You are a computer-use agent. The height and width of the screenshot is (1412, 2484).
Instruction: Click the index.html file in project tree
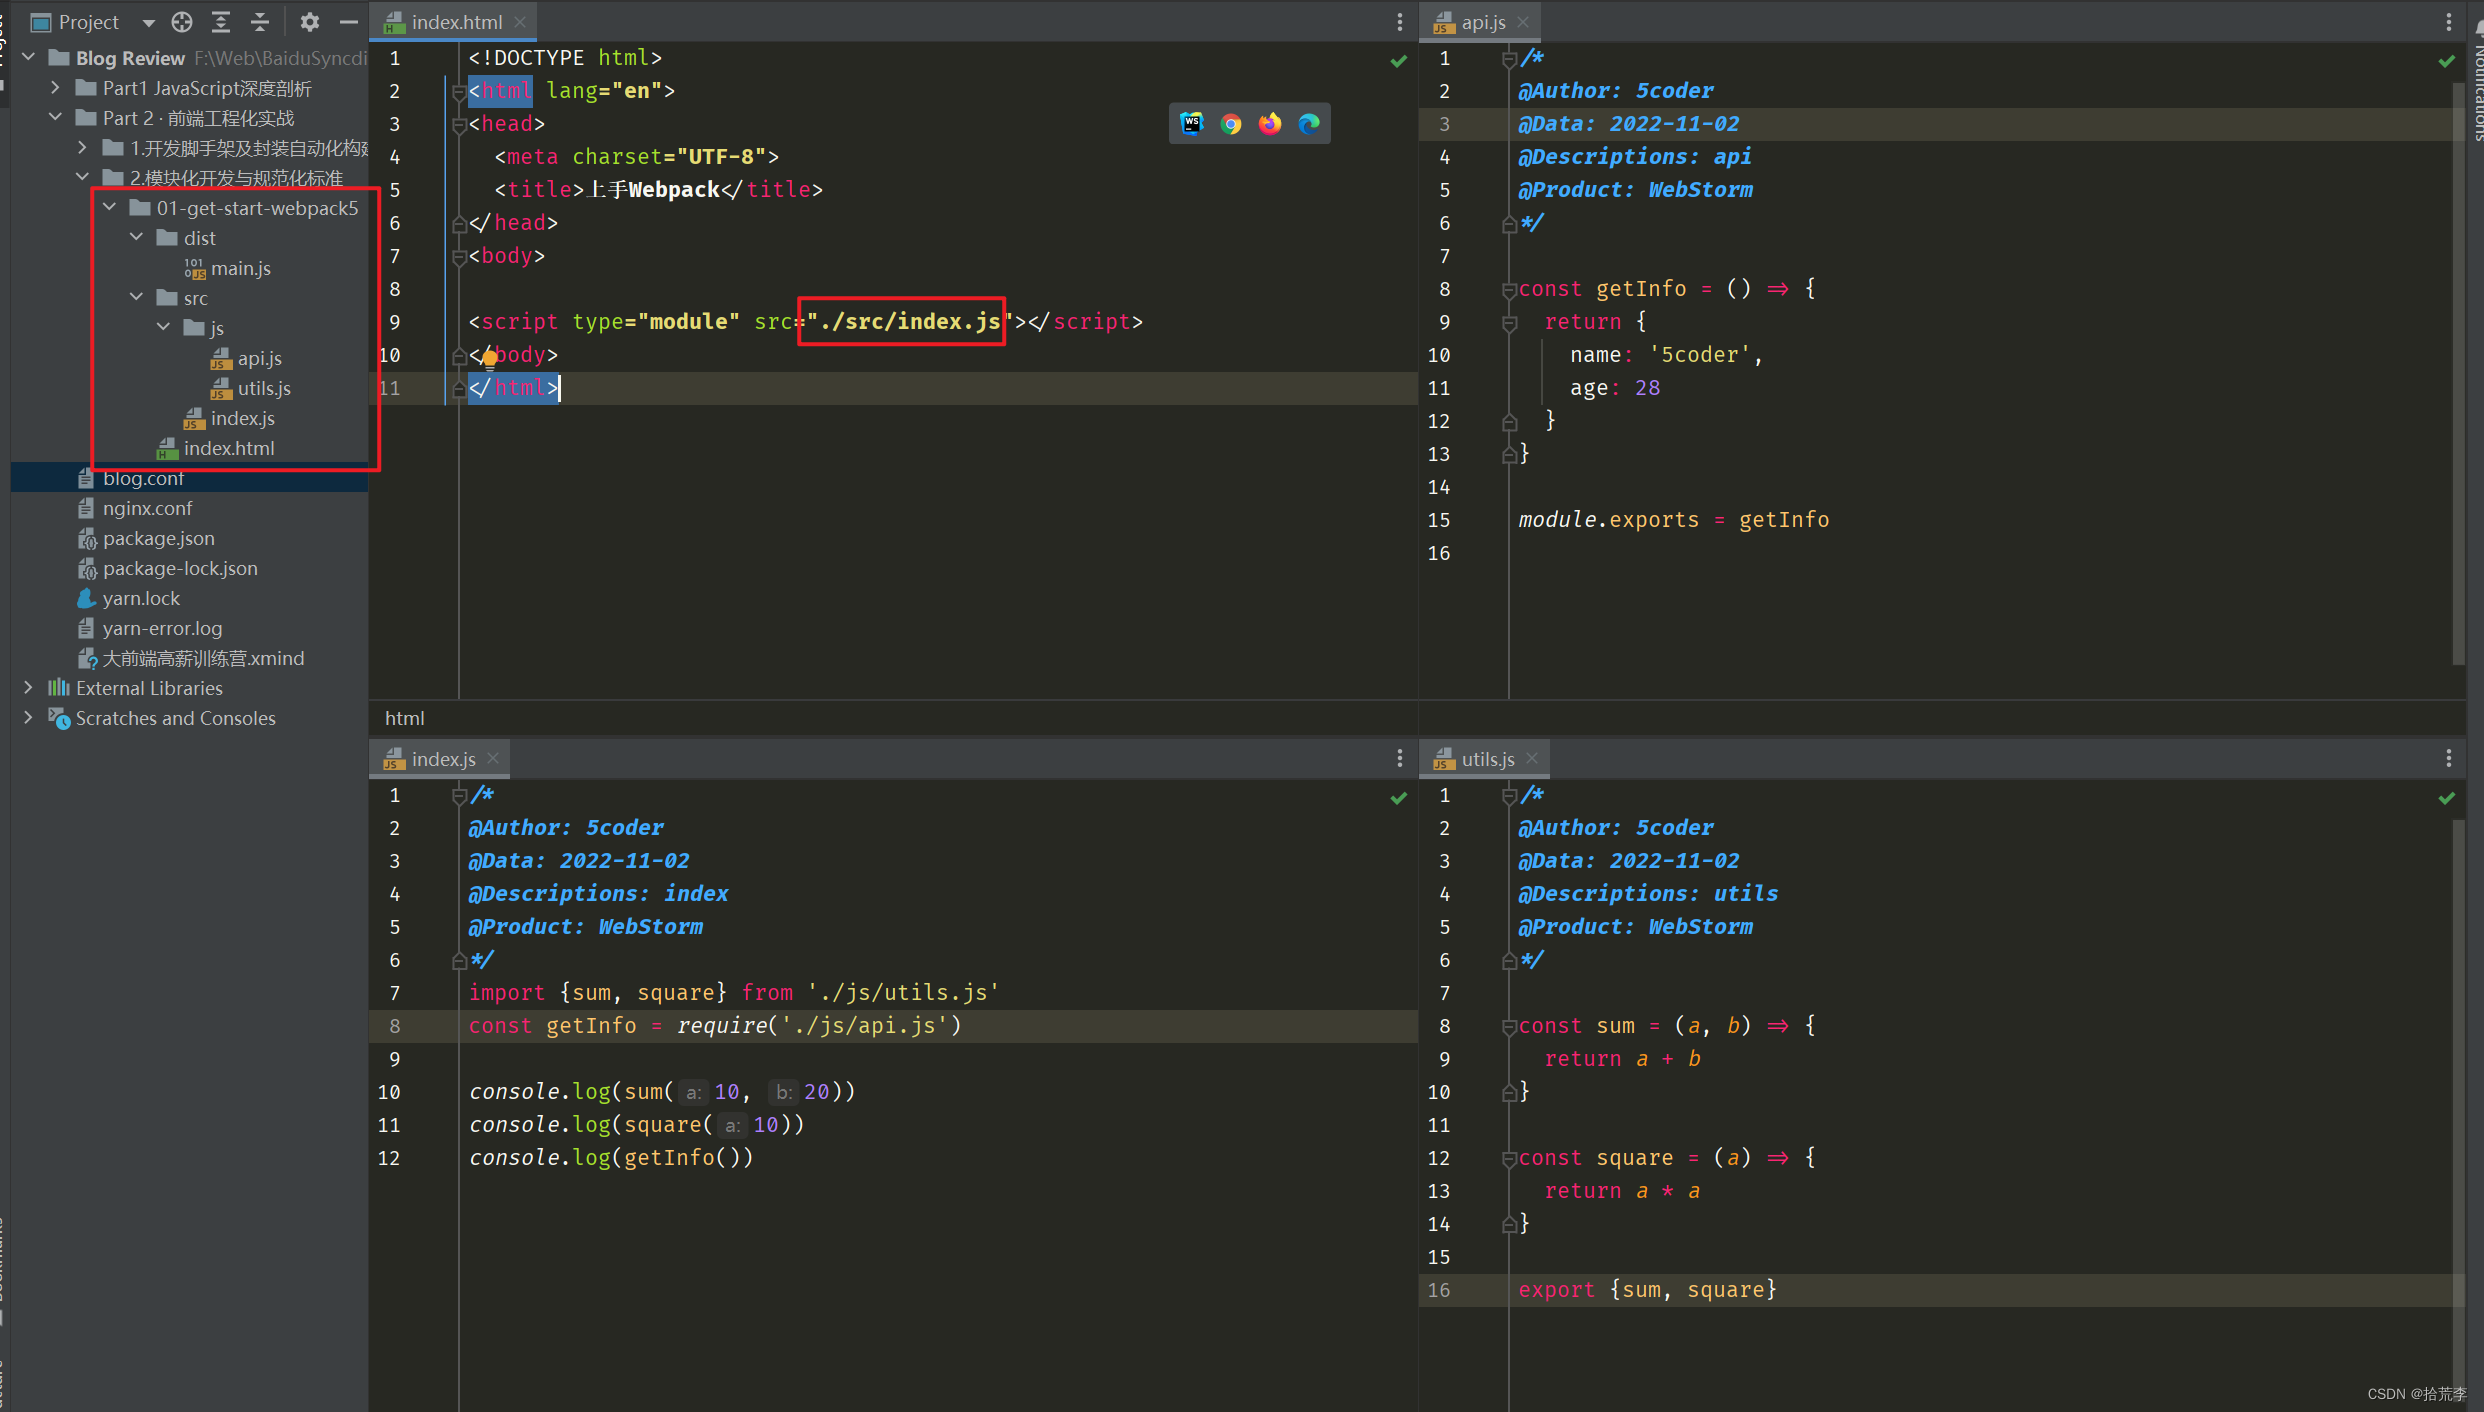227,447
